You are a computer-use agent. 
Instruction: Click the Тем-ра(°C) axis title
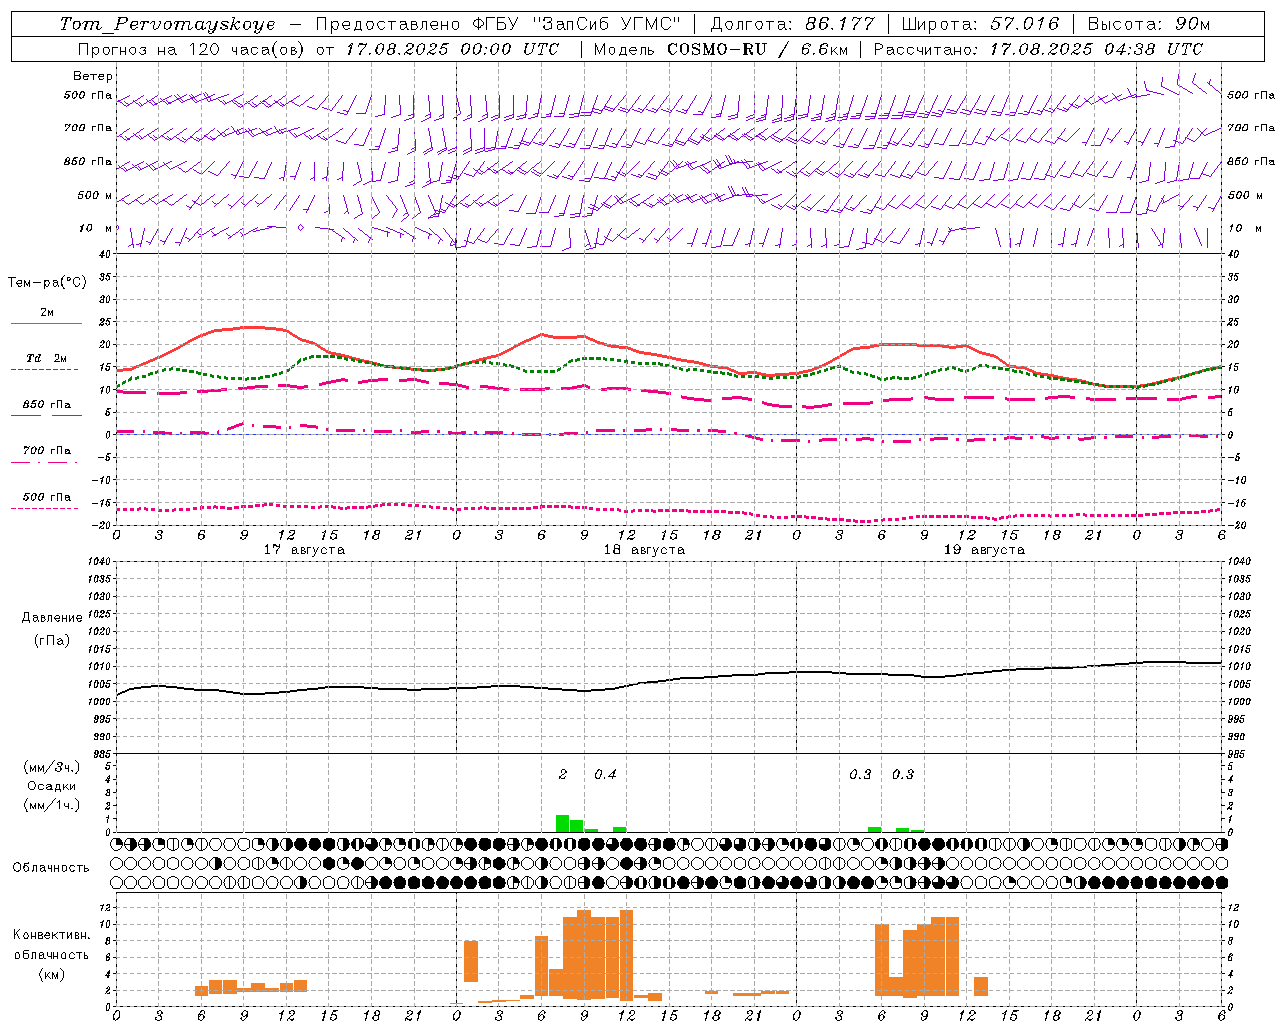[47, 283]
